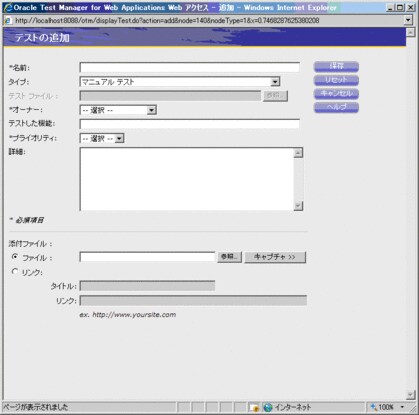Click the attachment file path input field

pyautogui.click(x=147, y=257)
